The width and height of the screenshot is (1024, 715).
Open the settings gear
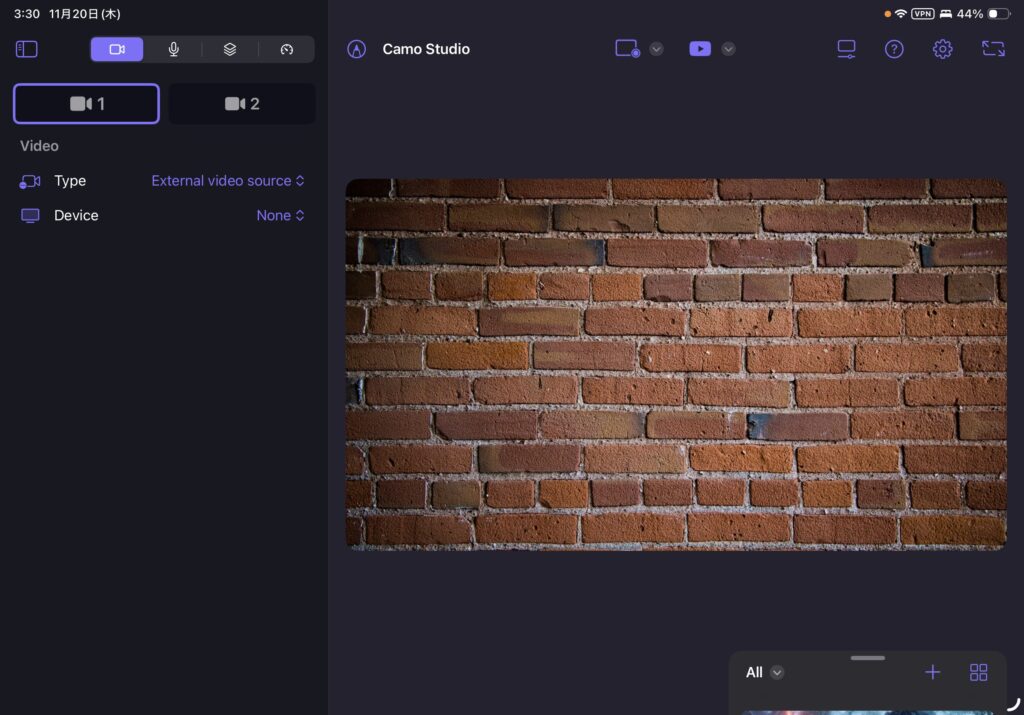942,49
